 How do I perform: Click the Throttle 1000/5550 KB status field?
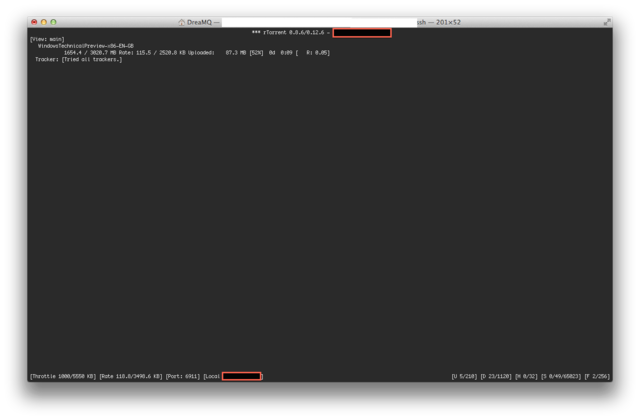point(63,376)
